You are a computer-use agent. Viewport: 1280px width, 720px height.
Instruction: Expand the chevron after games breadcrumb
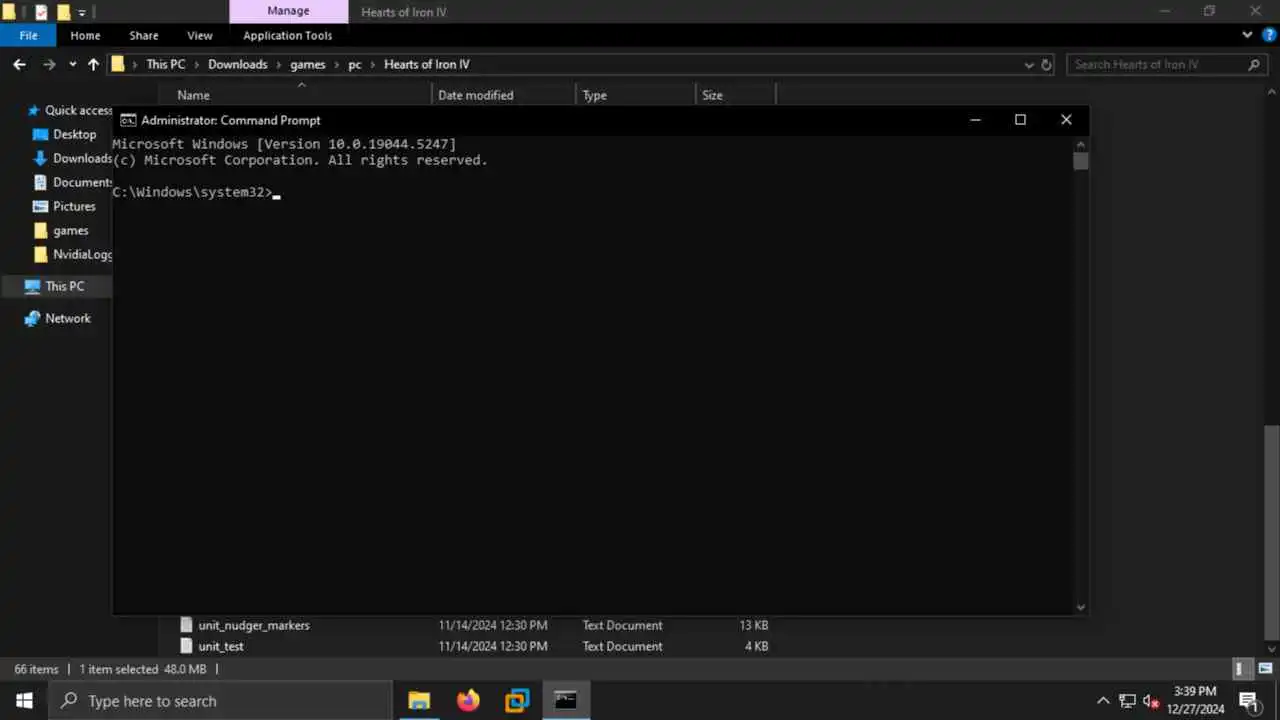coord(336,64)
